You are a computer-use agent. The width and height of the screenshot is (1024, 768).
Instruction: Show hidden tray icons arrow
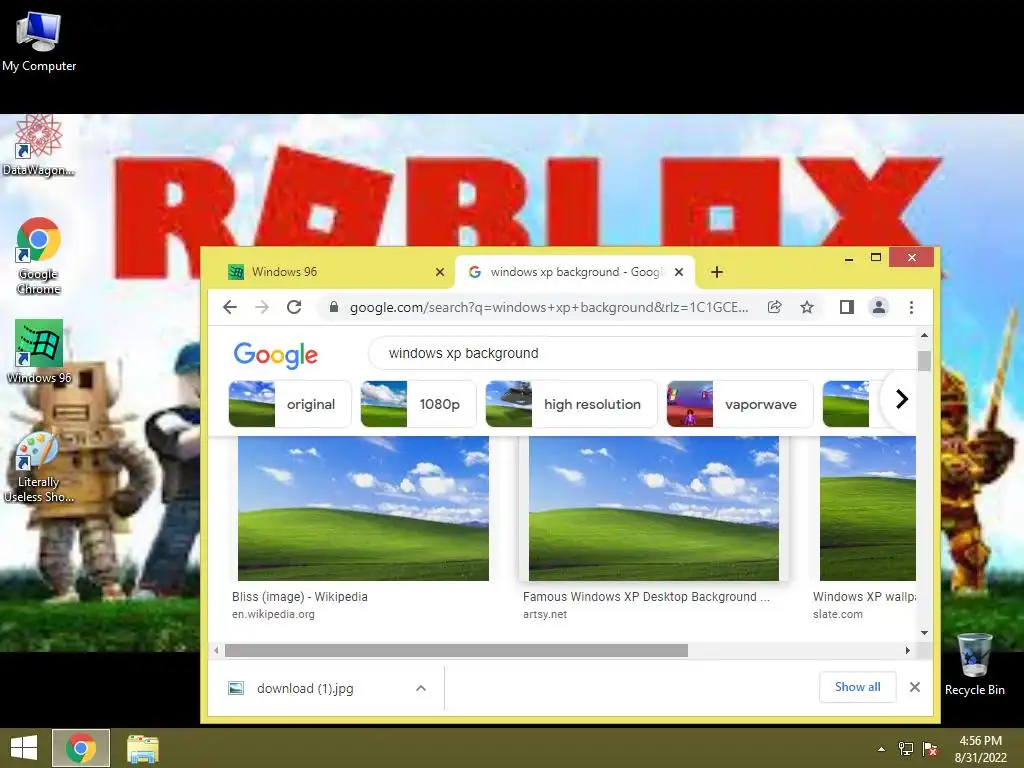coord(882,749)
